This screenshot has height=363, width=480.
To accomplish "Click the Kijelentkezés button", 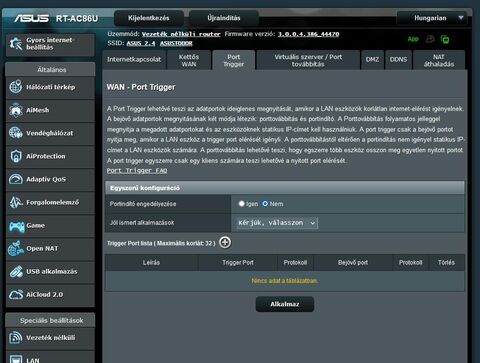I will click(149, 18).
